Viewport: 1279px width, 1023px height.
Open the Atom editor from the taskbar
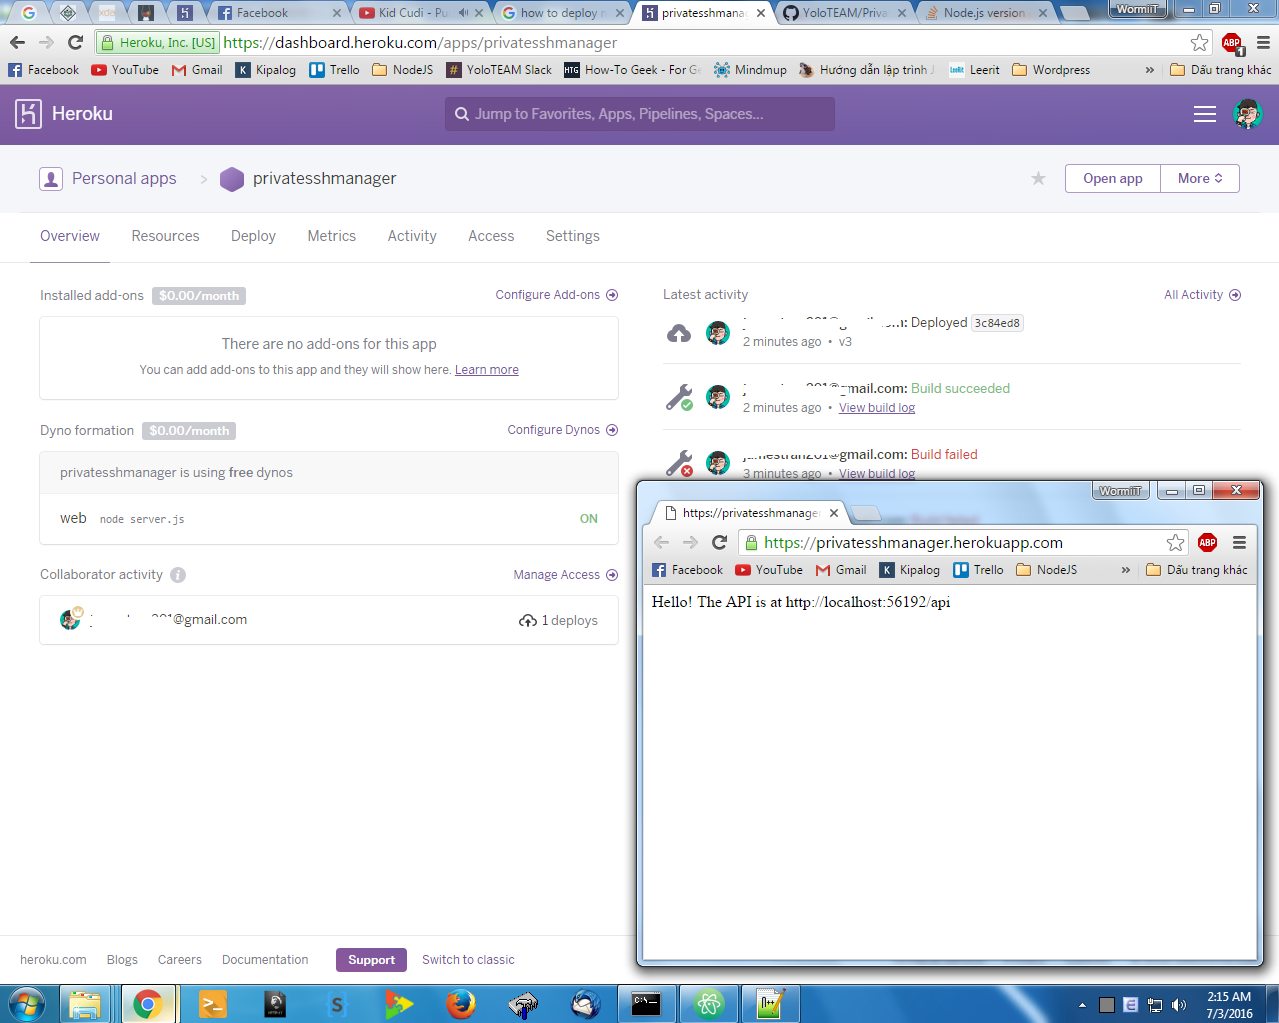[709, 1004]
